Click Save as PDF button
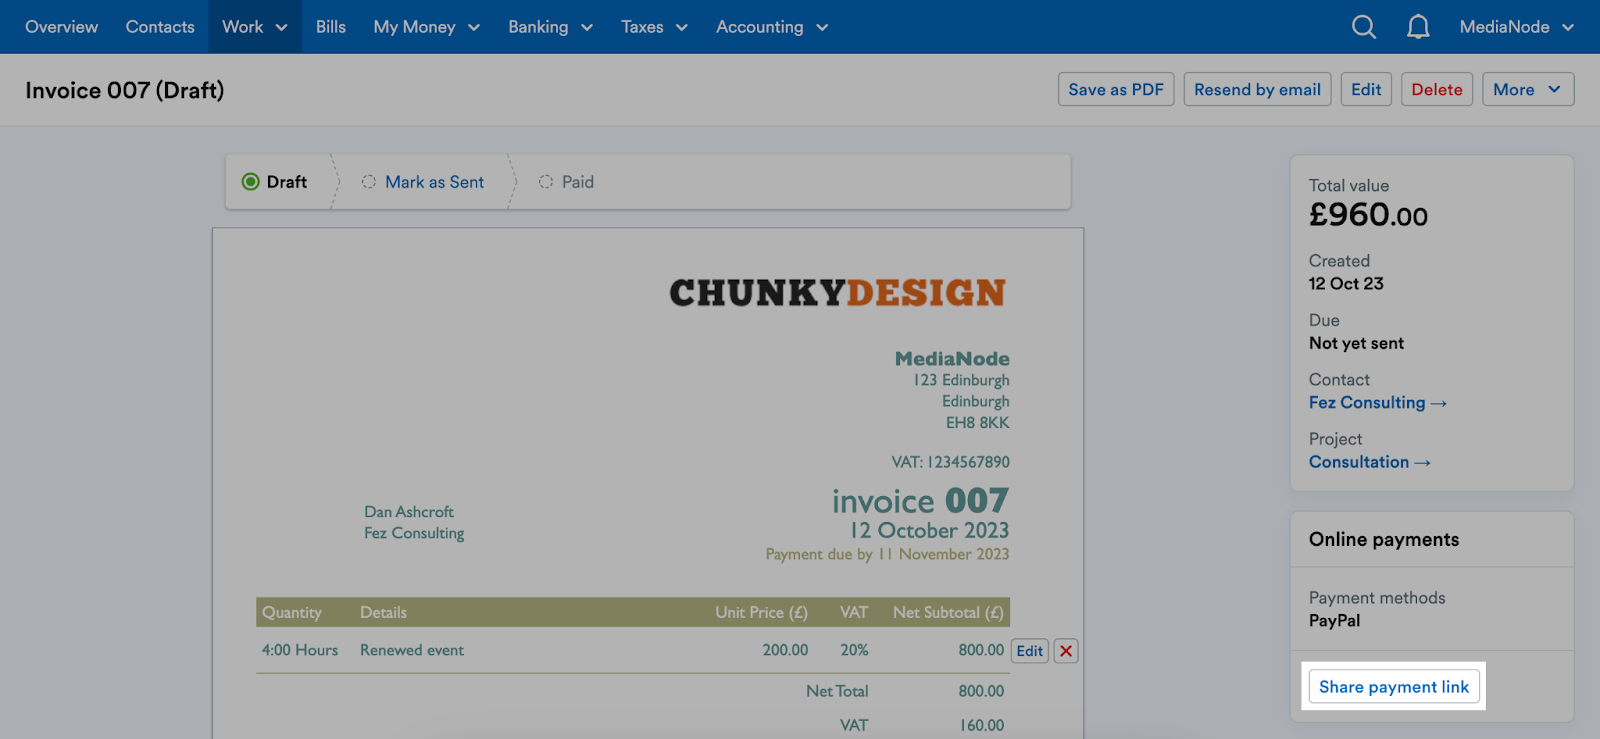1600x739 pixels. [1116, 89]
